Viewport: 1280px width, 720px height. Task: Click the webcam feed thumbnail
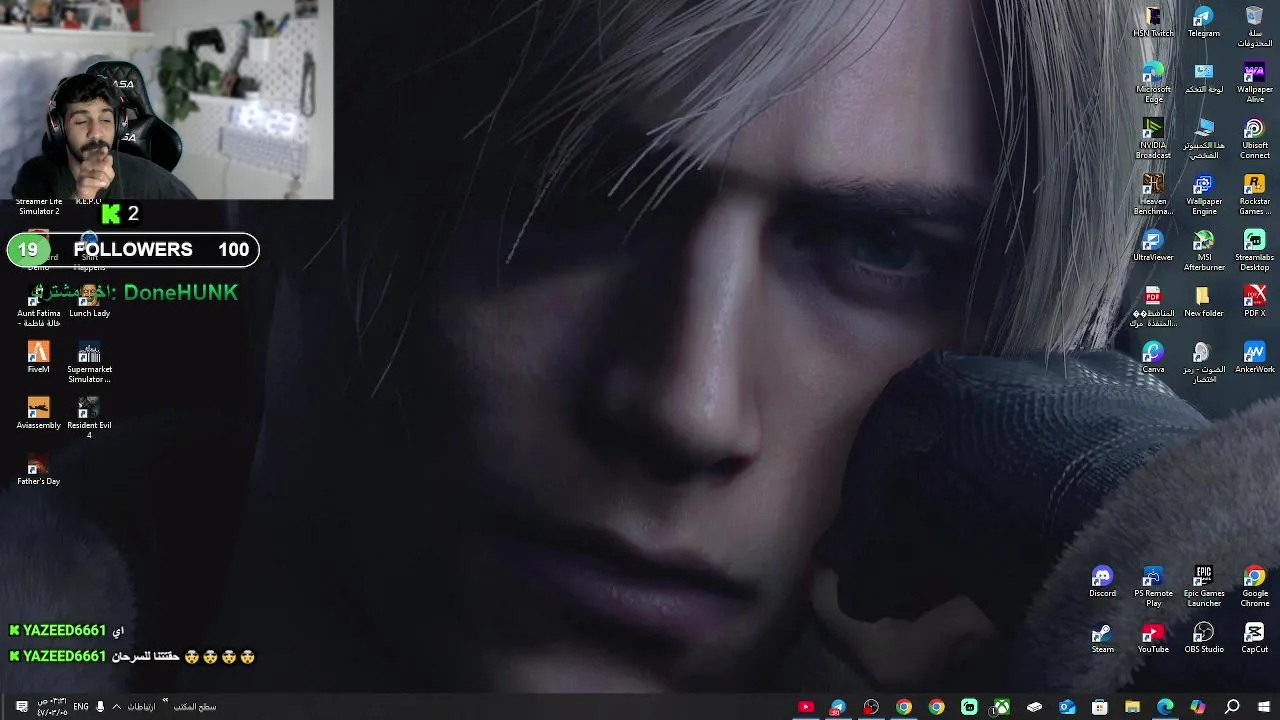click(166, 100)
